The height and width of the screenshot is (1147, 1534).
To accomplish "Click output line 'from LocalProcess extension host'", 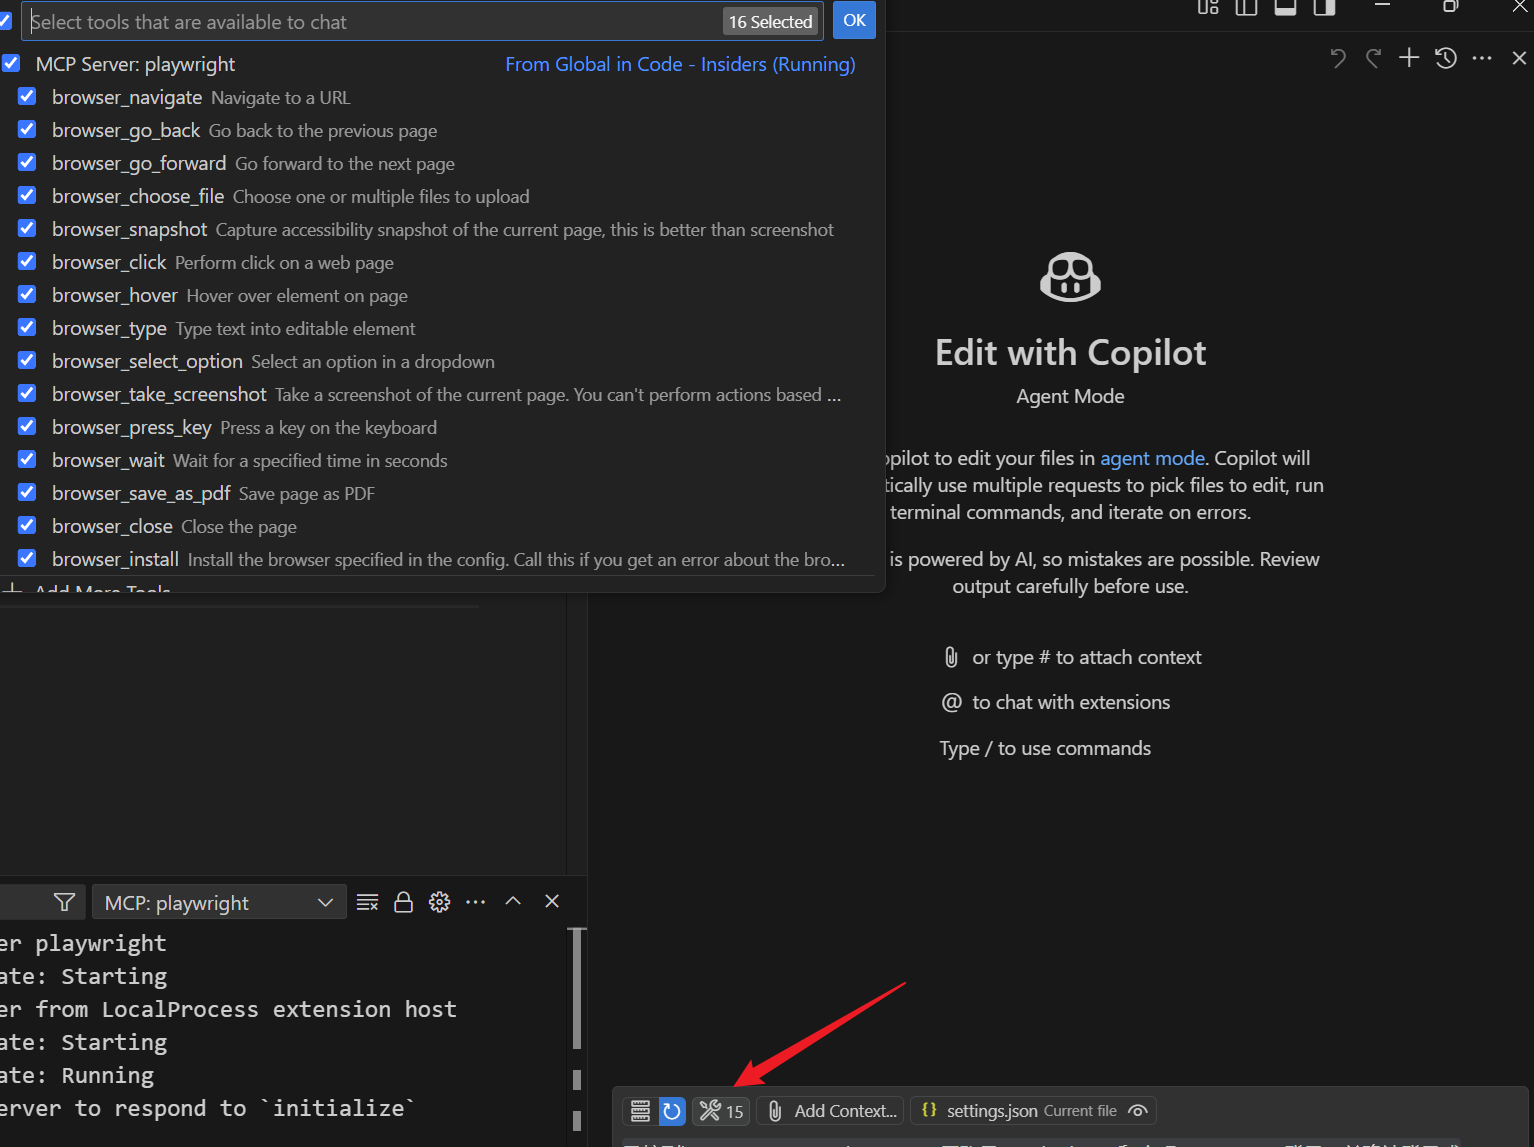I will [246, 1009].
